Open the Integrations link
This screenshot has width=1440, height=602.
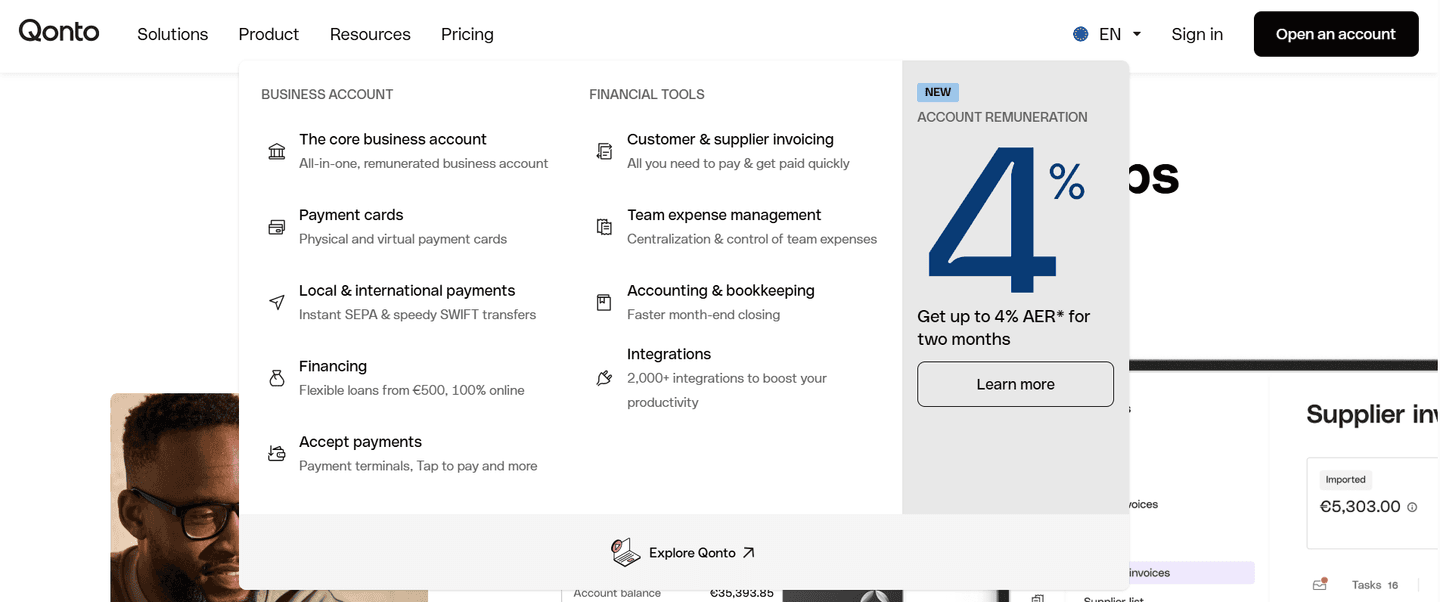tap(669, 354)
